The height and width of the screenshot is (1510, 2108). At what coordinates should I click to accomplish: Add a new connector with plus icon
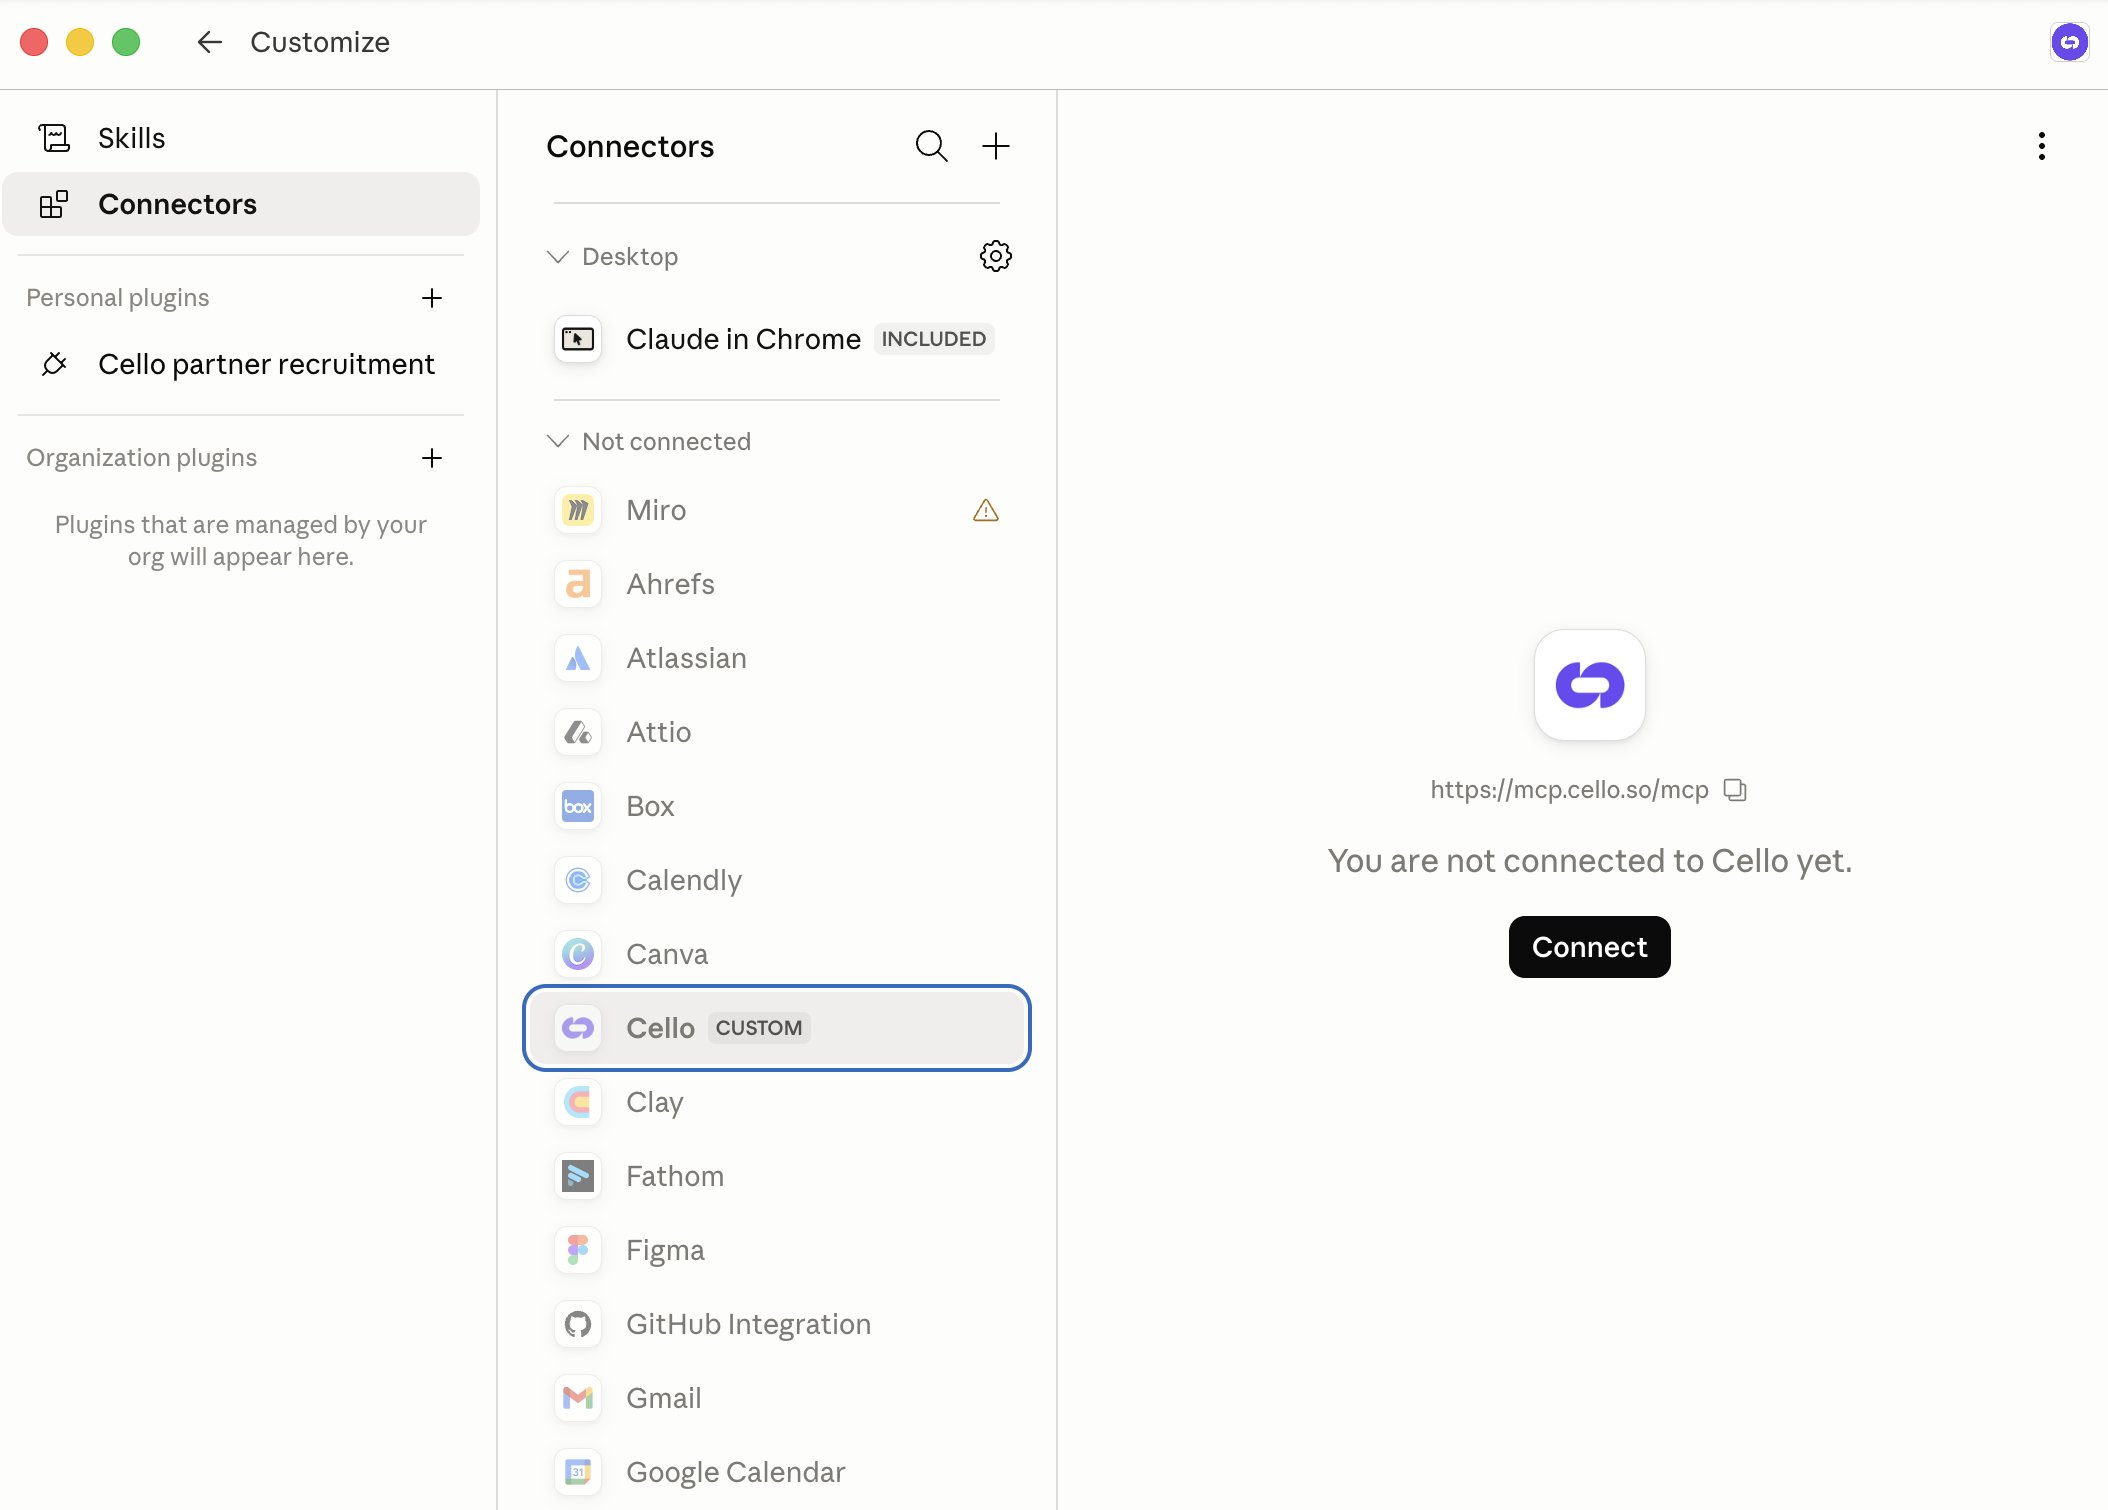click(x=996, y=146)
